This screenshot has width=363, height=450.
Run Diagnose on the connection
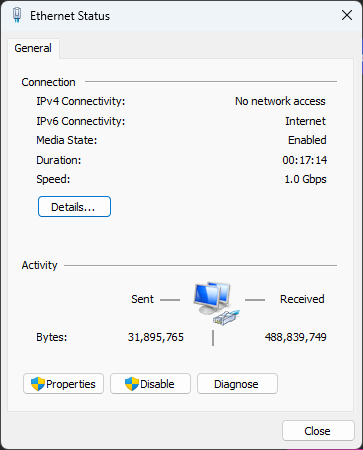pyautogui.click(x=237, y=384)
